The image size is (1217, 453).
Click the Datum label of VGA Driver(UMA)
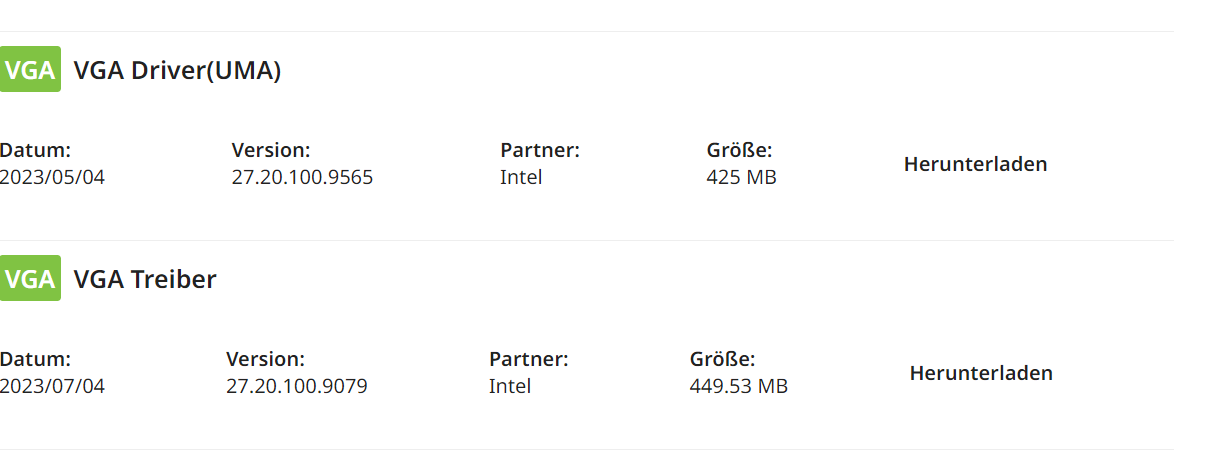[x=36, y=151]
